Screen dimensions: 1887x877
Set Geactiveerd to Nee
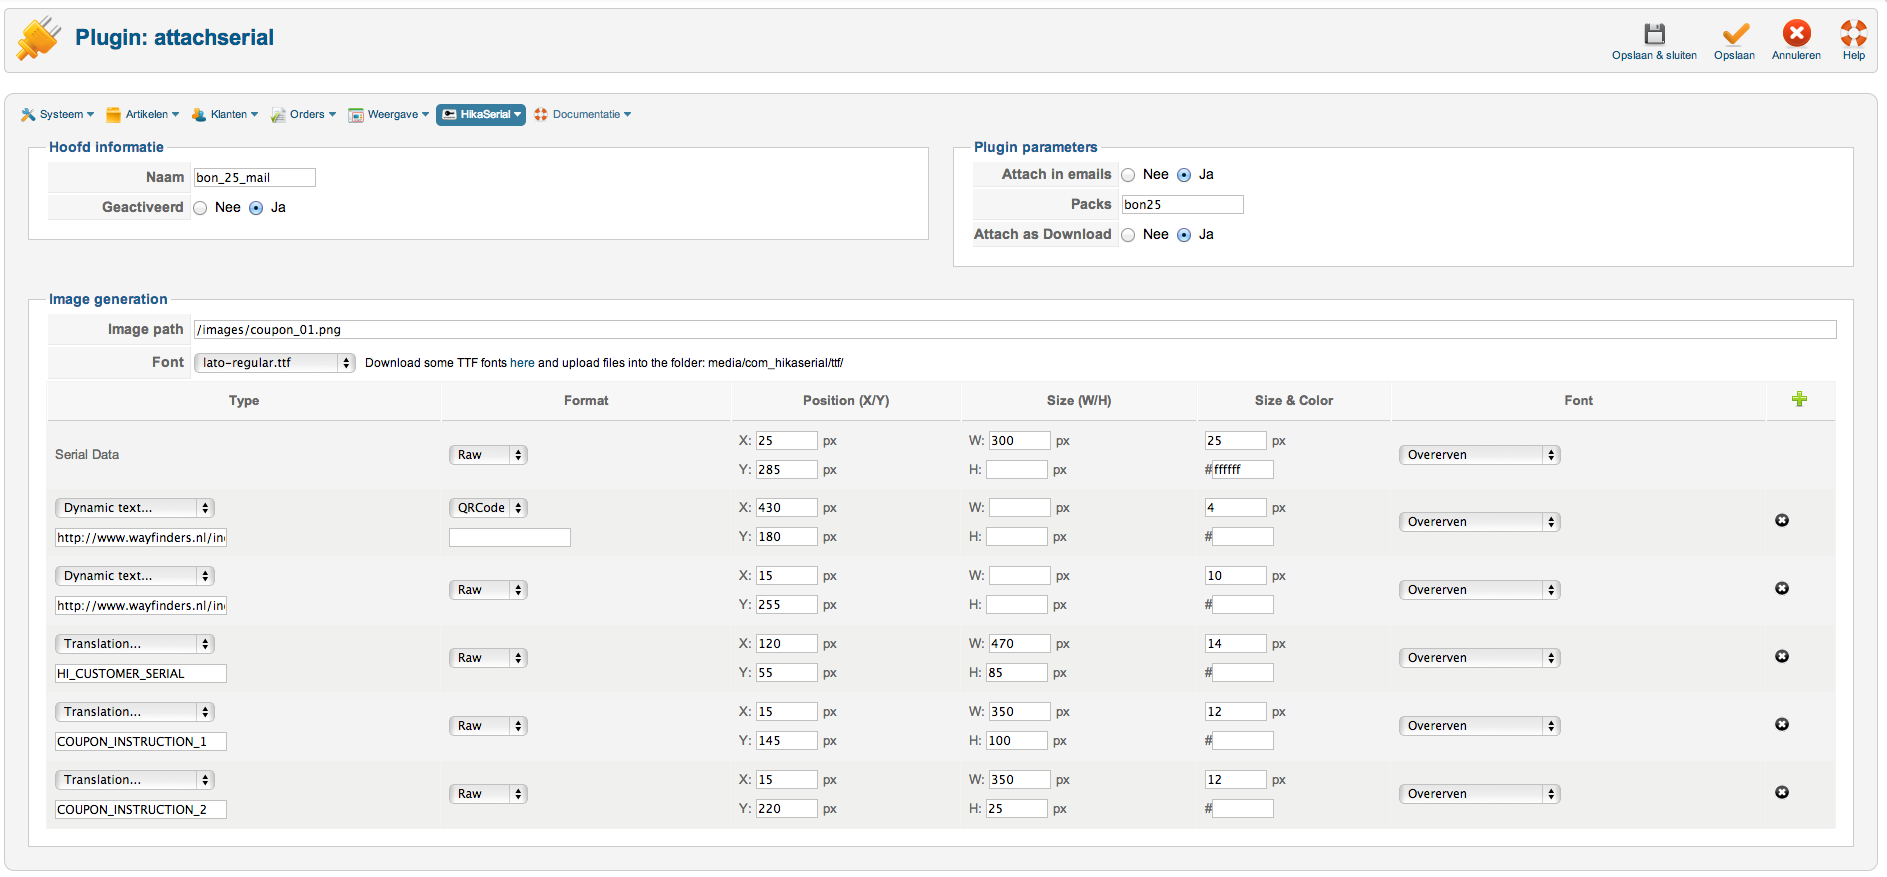click(201, 208)
